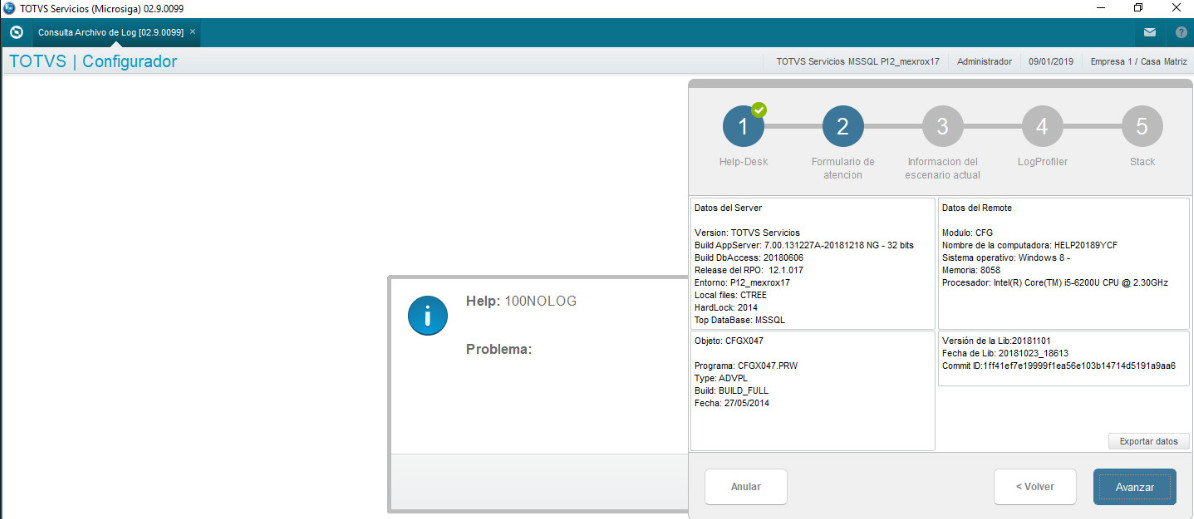Click the Exportar datos button
This screenshot has width=1194, height=519.
click(x=1148, y=441)
